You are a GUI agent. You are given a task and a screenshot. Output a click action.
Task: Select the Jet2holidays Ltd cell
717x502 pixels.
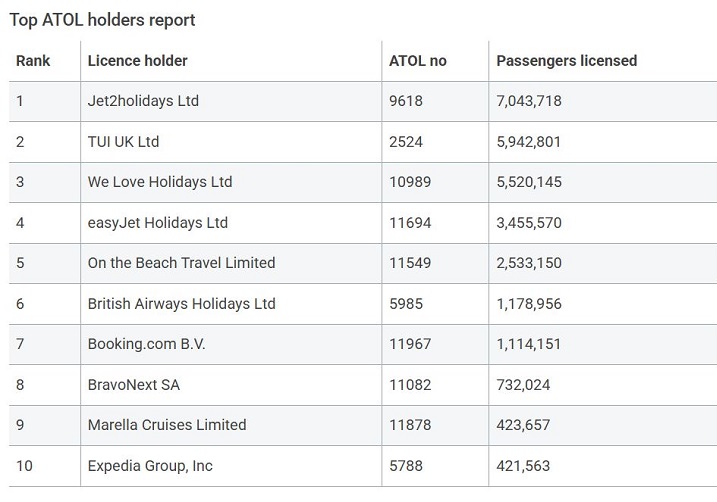(x=143, y=101)
